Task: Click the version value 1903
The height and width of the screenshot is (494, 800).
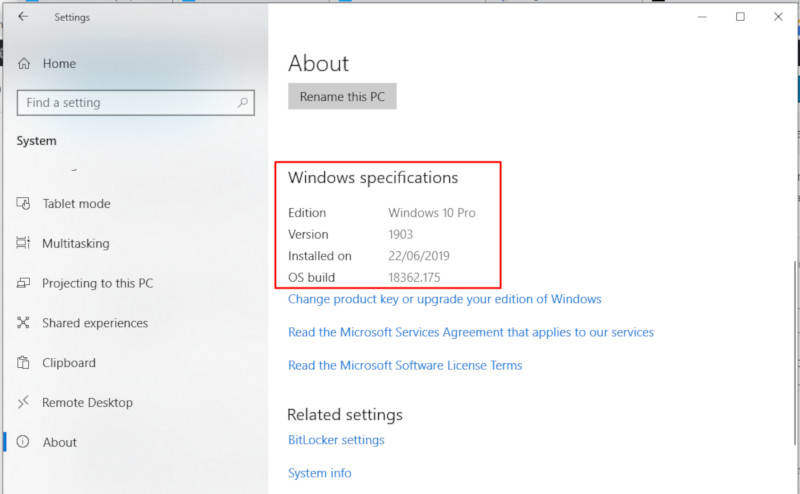Action: (401, 234)
